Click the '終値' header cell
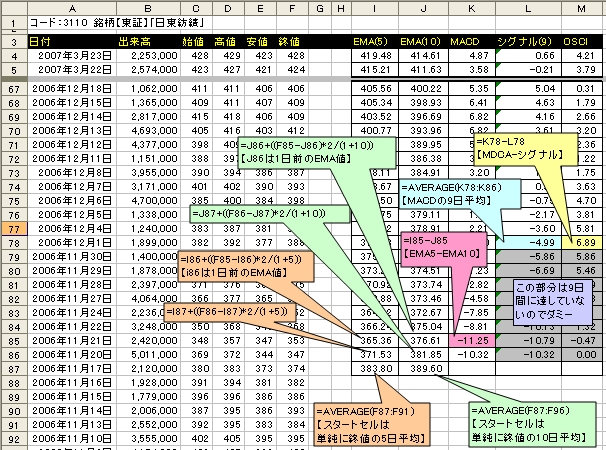 (292, 42)
